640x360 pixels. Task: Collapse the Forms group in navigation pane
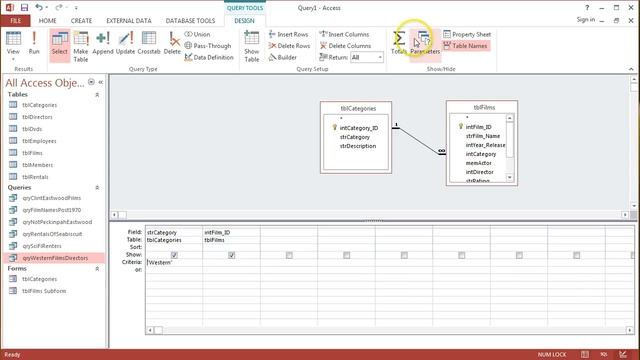(x=97, y=269)
